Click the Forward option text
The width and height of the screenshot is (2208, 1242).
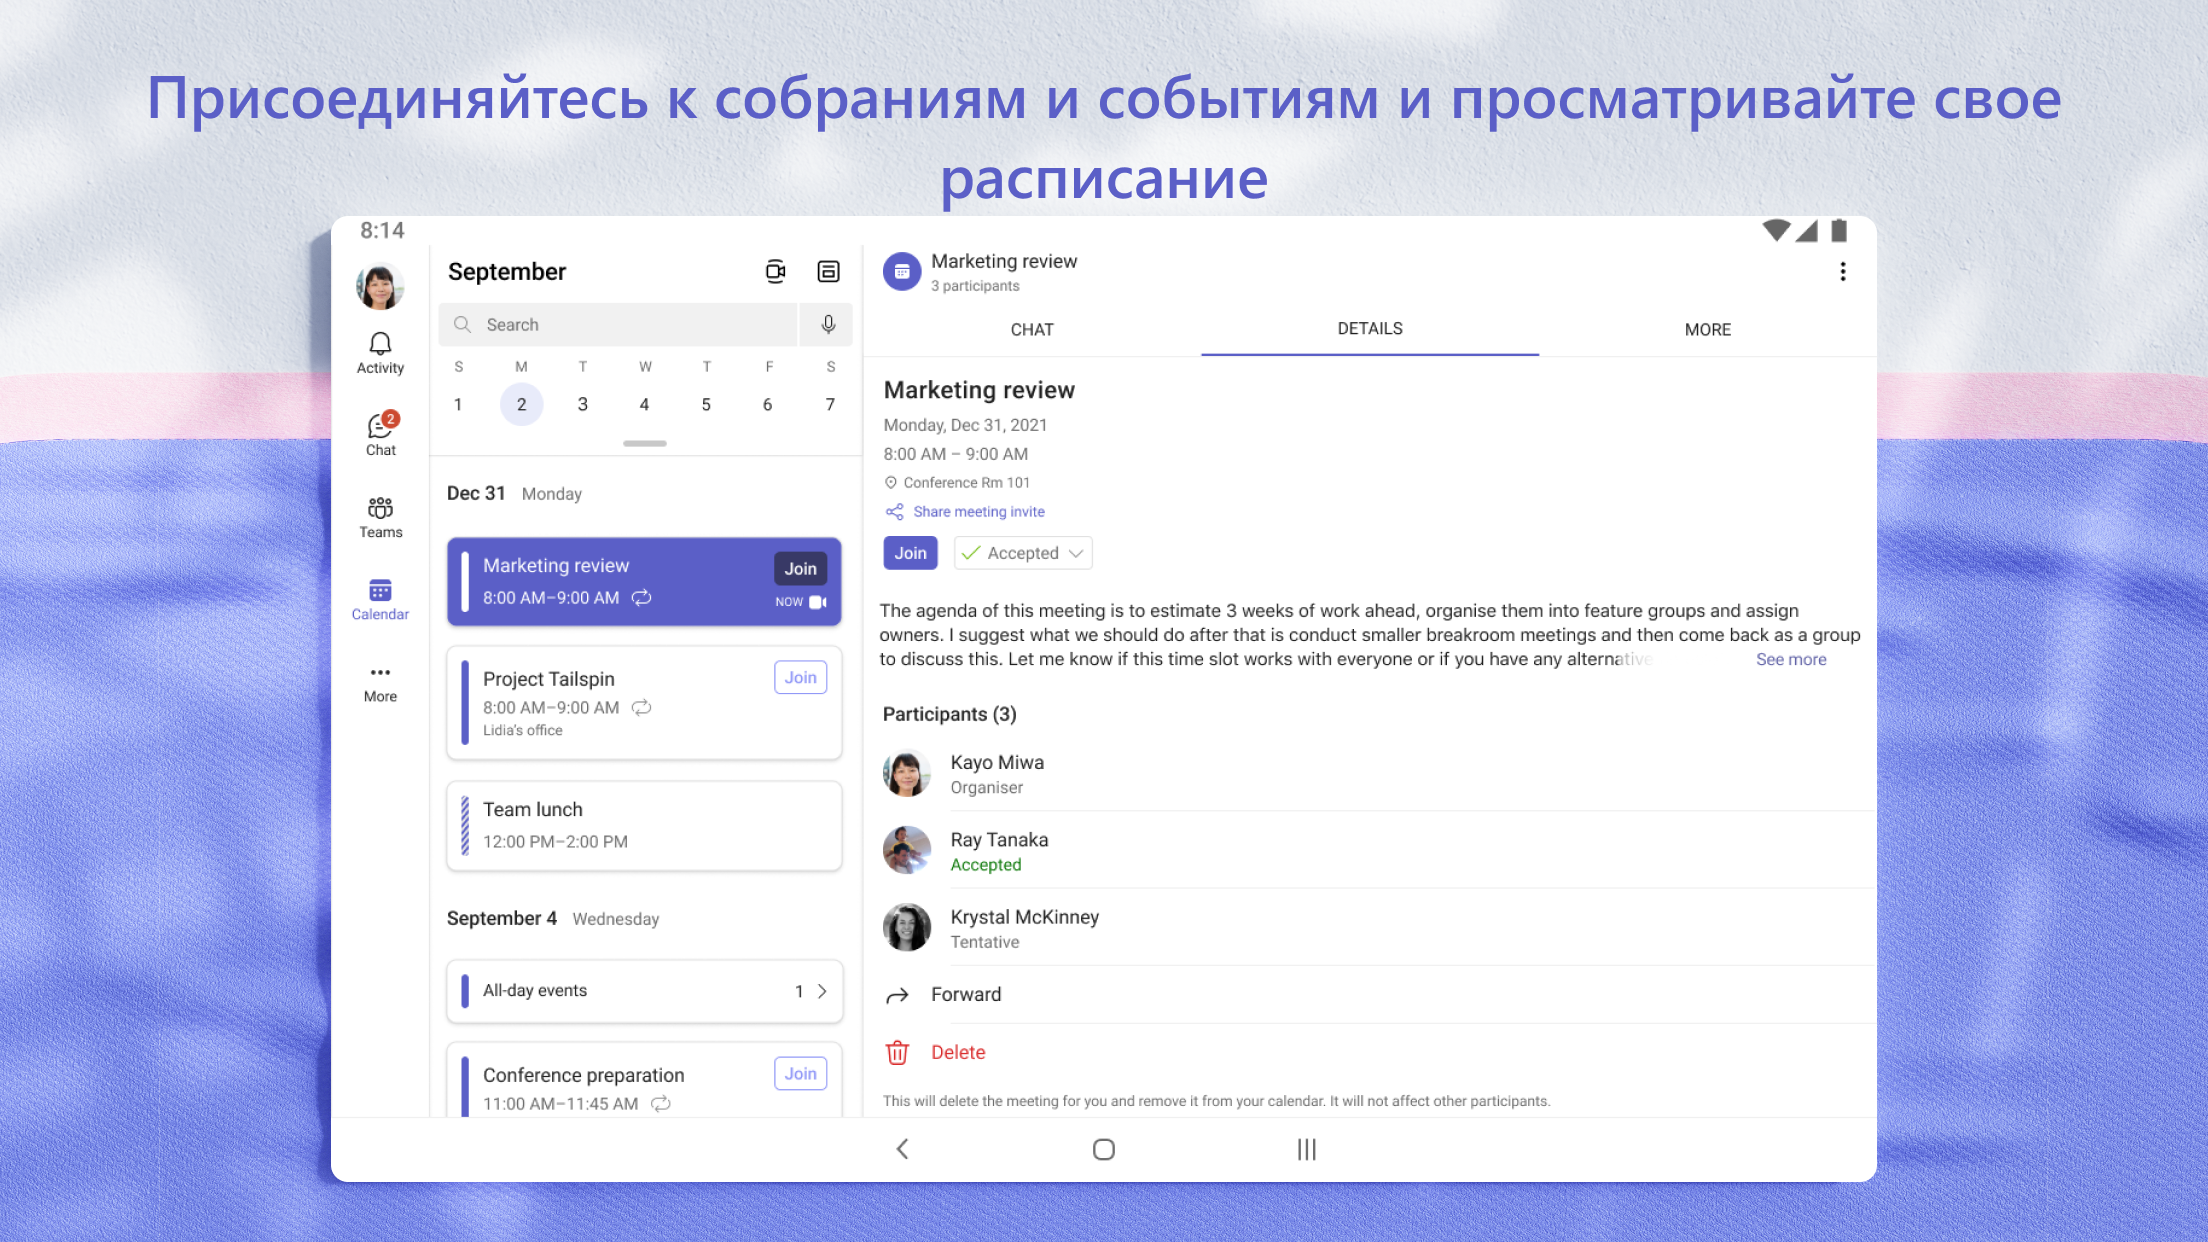click(966, 995)
